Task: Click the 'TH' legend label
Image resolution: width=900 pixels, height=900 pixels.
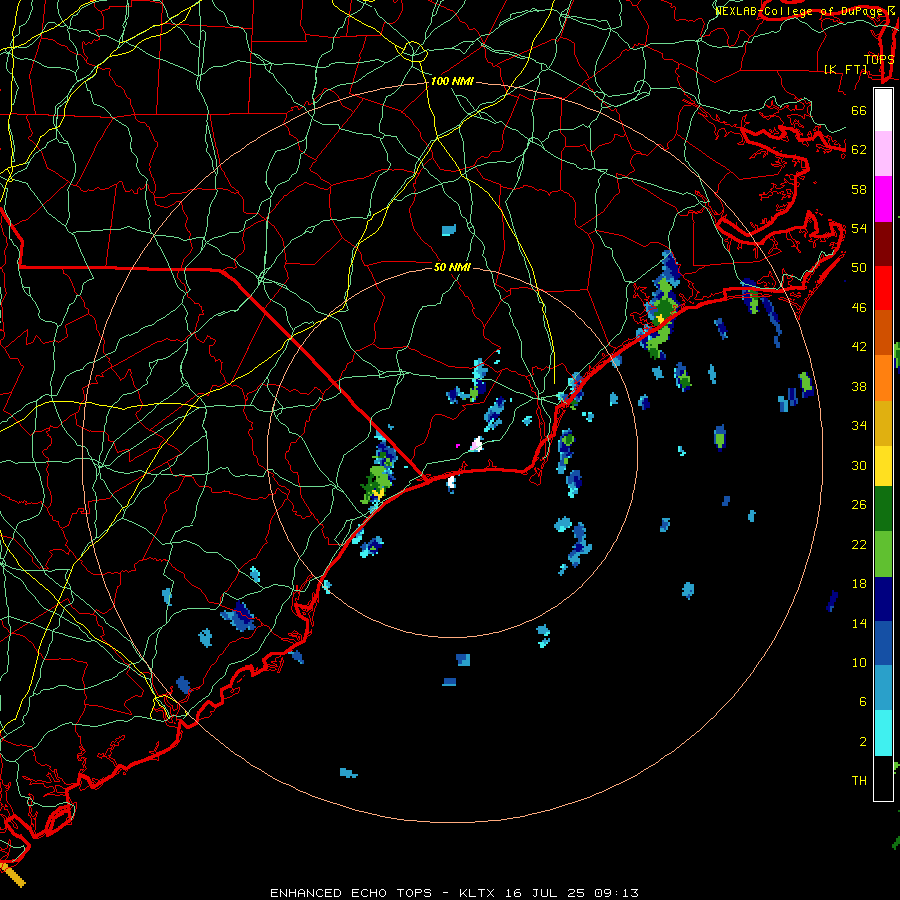Action: [859, 781]
